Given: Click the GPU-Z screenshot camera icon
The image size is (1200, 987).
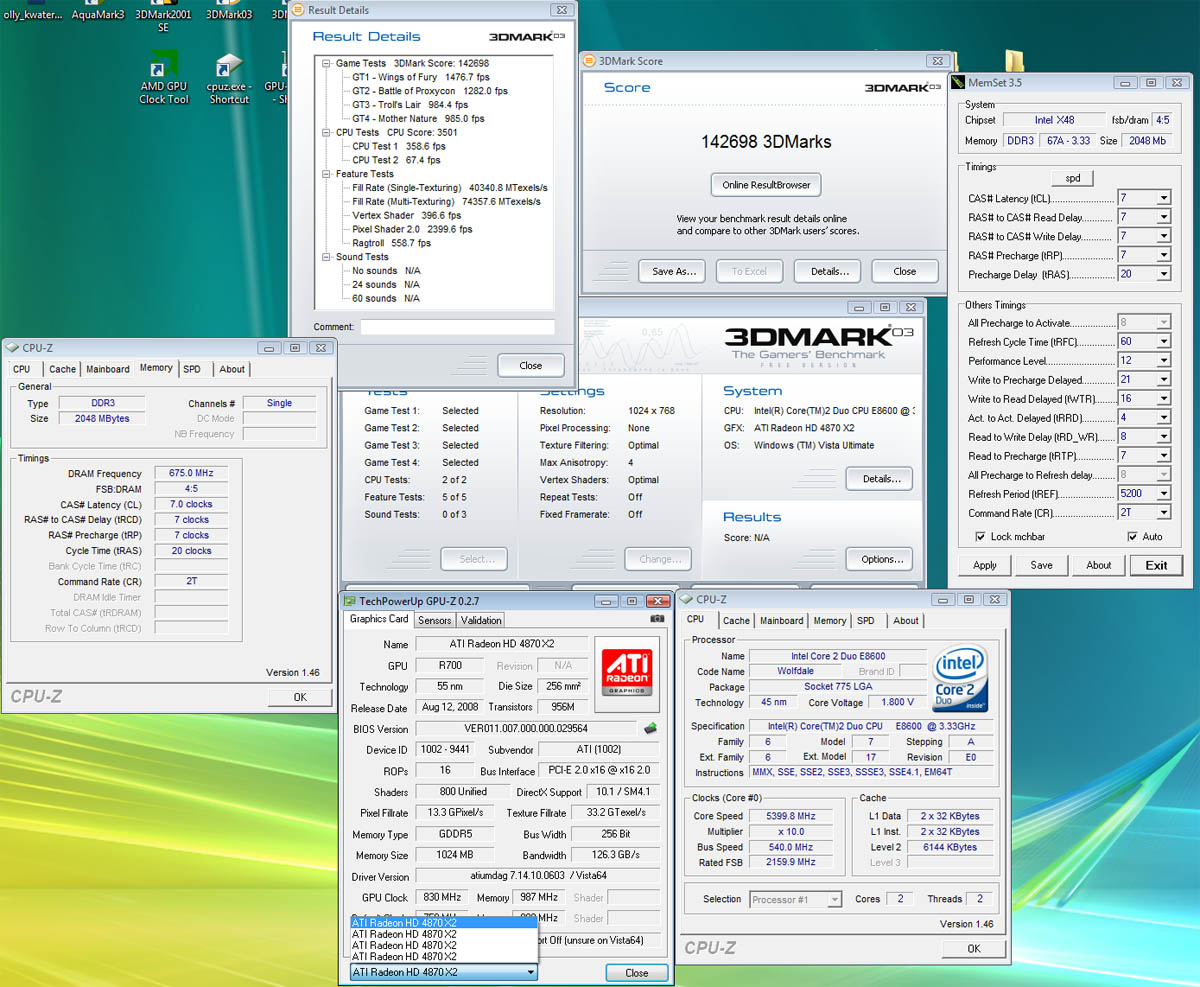Looking at the screenshot, I should (657, 619).
